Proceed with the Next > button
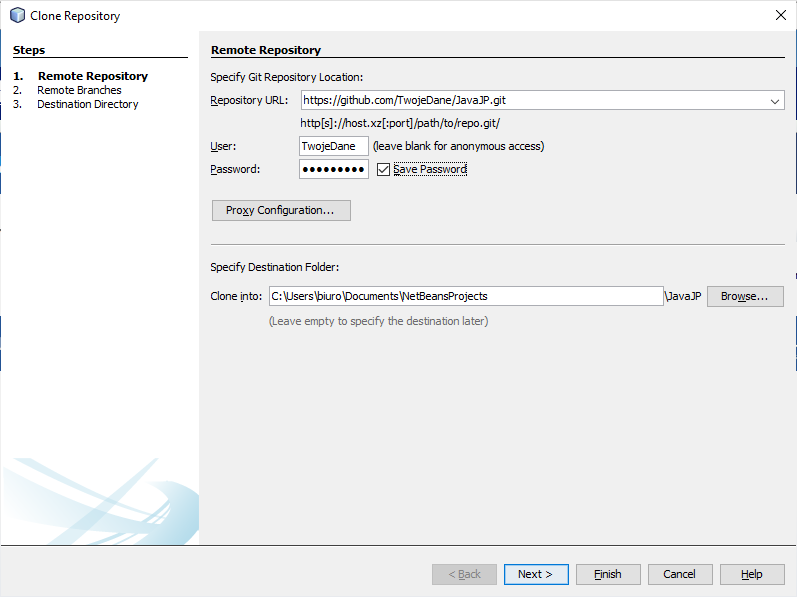The image size is (797, 597). (x=536, y=574)
